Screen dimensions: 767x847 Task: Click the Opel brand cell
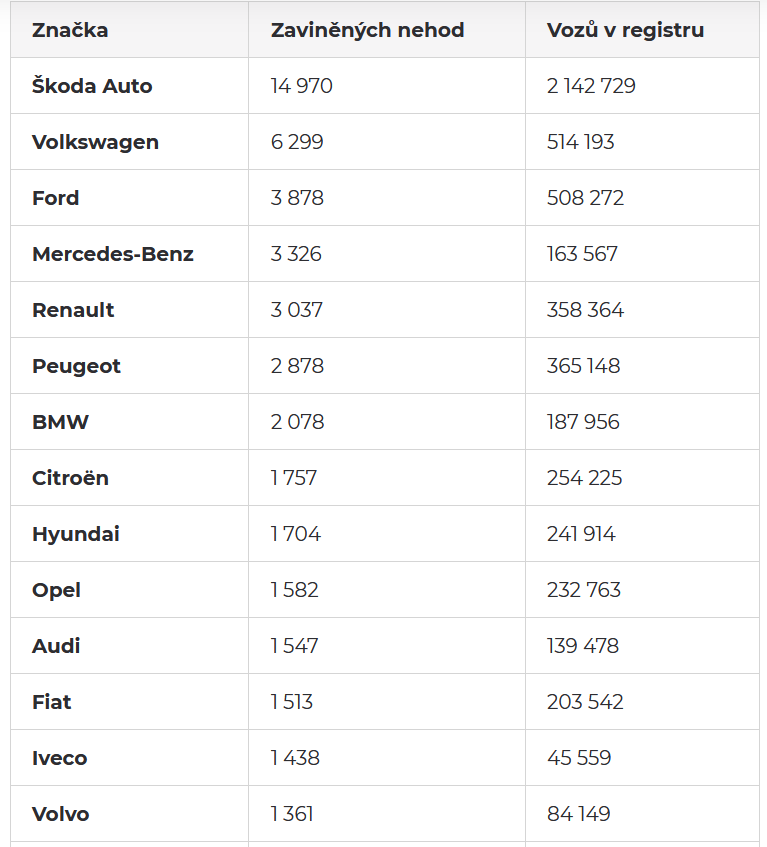56,590
